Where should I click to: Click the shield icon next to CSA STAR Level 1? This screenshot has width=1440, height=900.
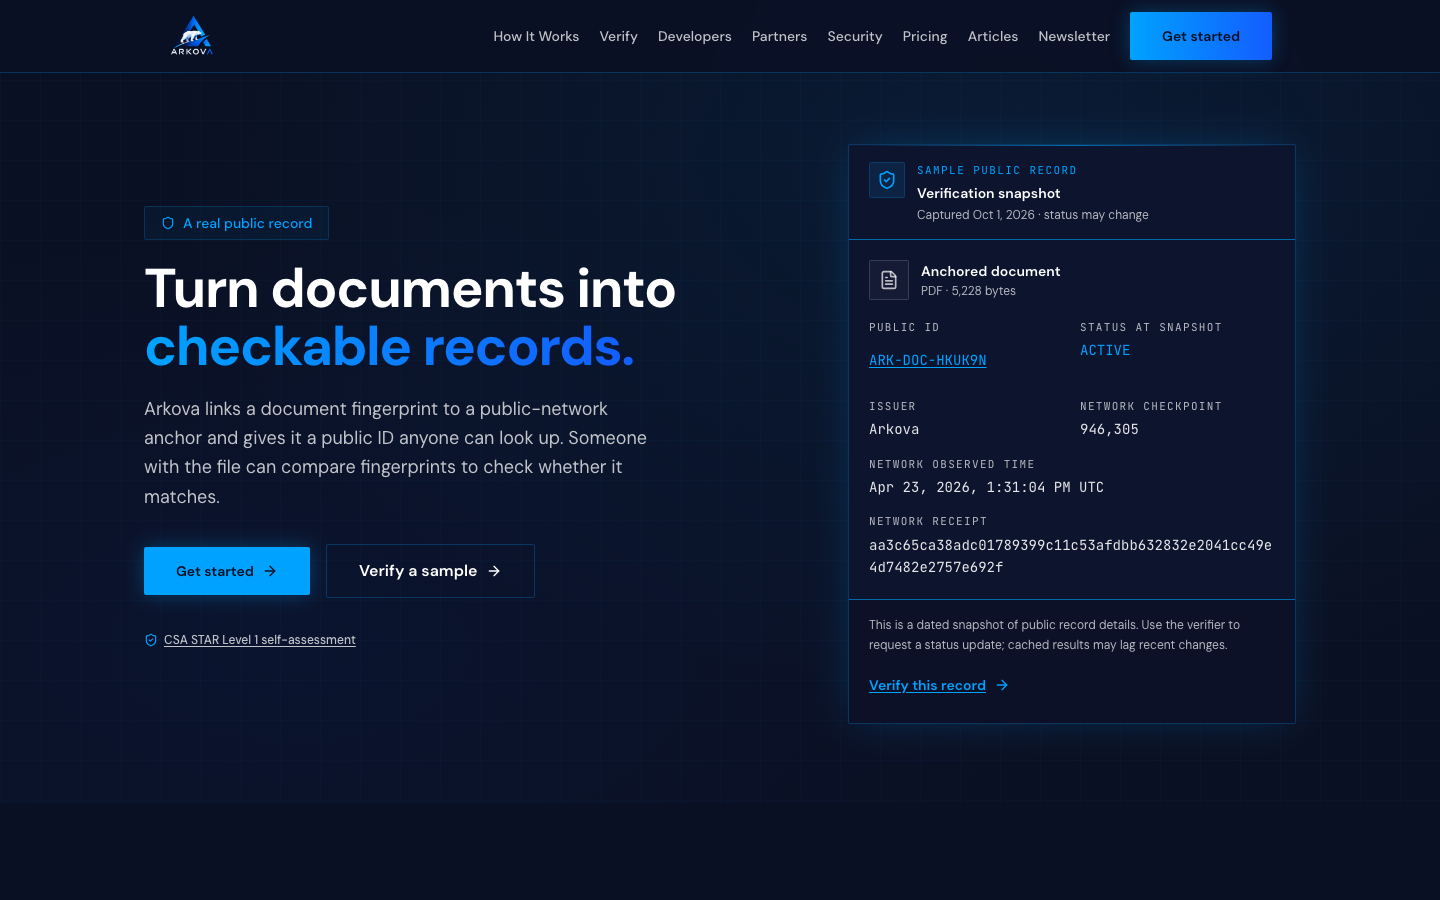[x=151, y=640]
